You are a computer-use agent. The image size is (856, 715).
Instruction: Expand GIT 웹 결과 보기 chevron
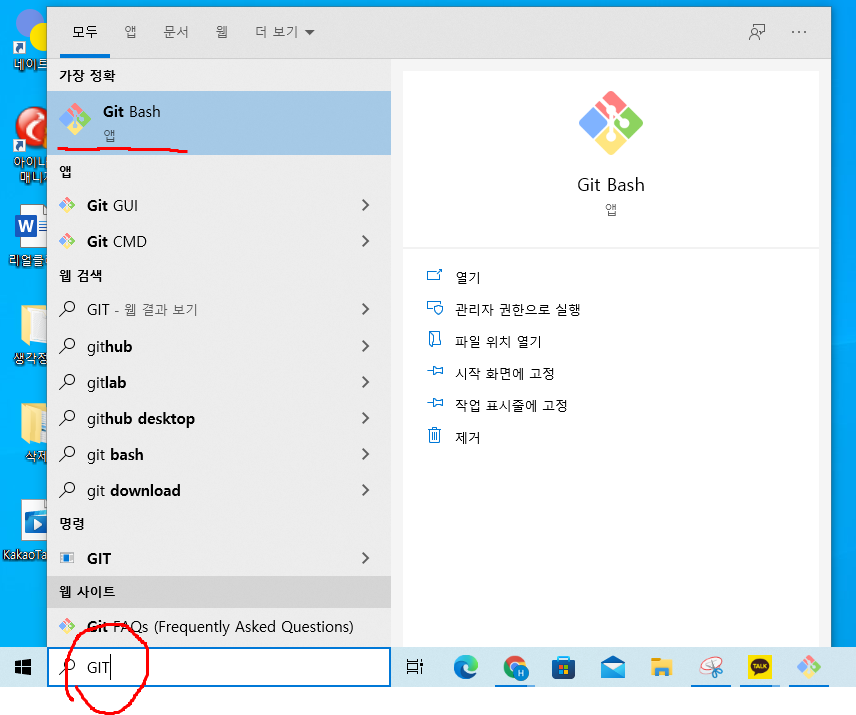[x=366, y=309]
